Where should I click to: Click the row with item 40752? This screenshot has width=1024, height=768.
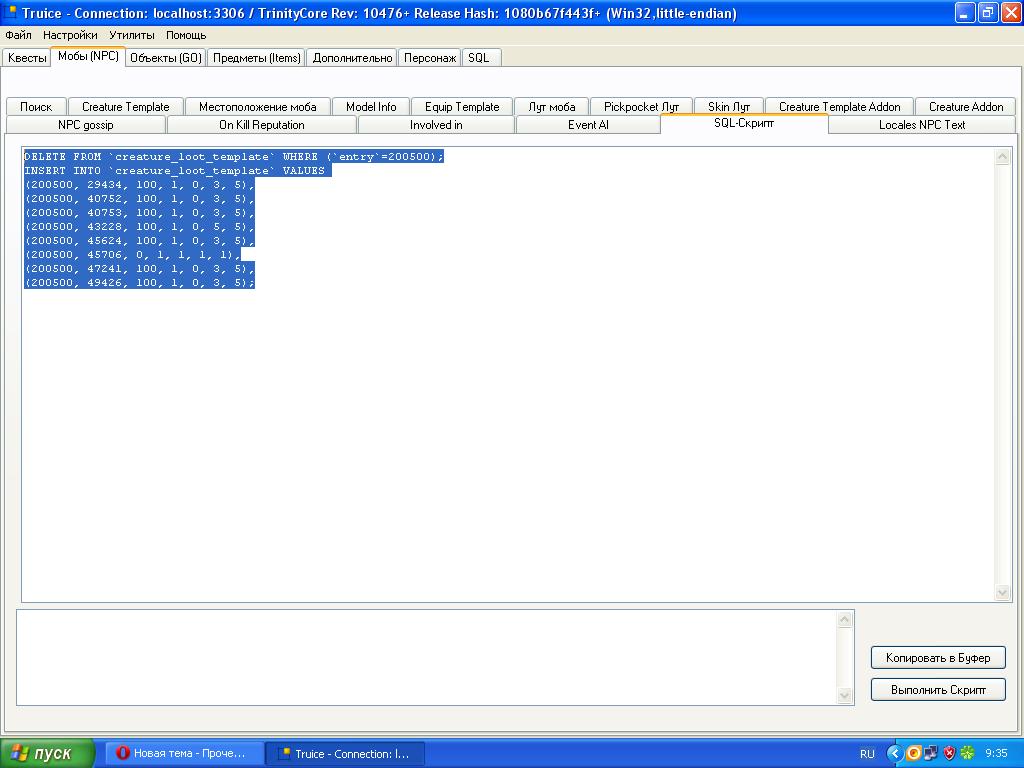pos(139,199)
